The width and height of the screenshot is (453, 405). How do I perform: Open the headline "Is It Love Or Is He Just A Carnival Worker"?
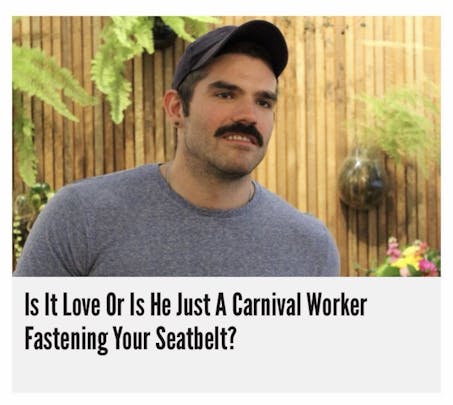coord(196,305)
